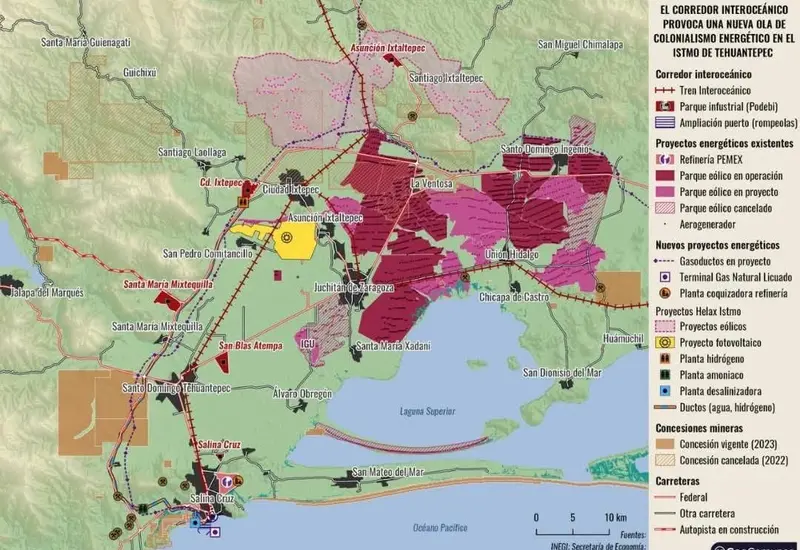Click the San Miguel Chimalapa label

pyautogui.click(x=581, y=45)
